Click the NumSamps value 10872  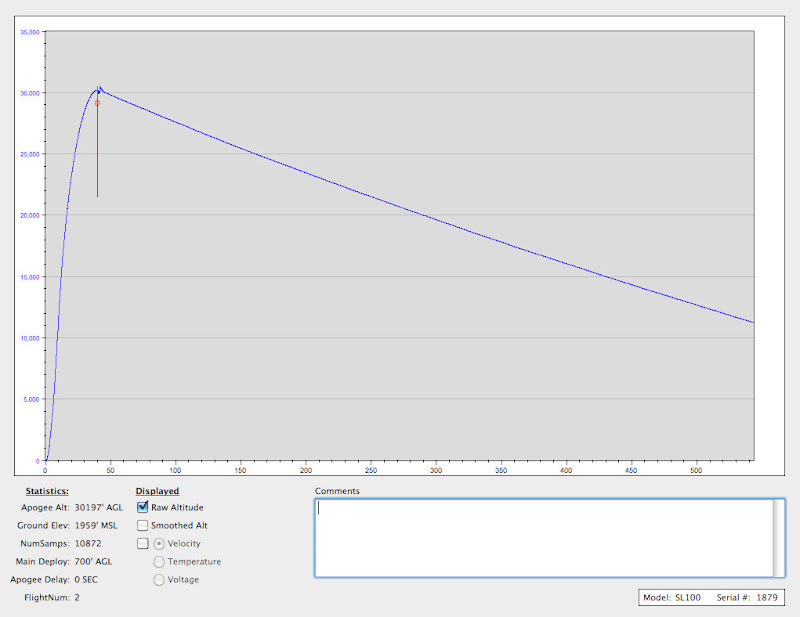pyautogui.click(x=88, y=544)
